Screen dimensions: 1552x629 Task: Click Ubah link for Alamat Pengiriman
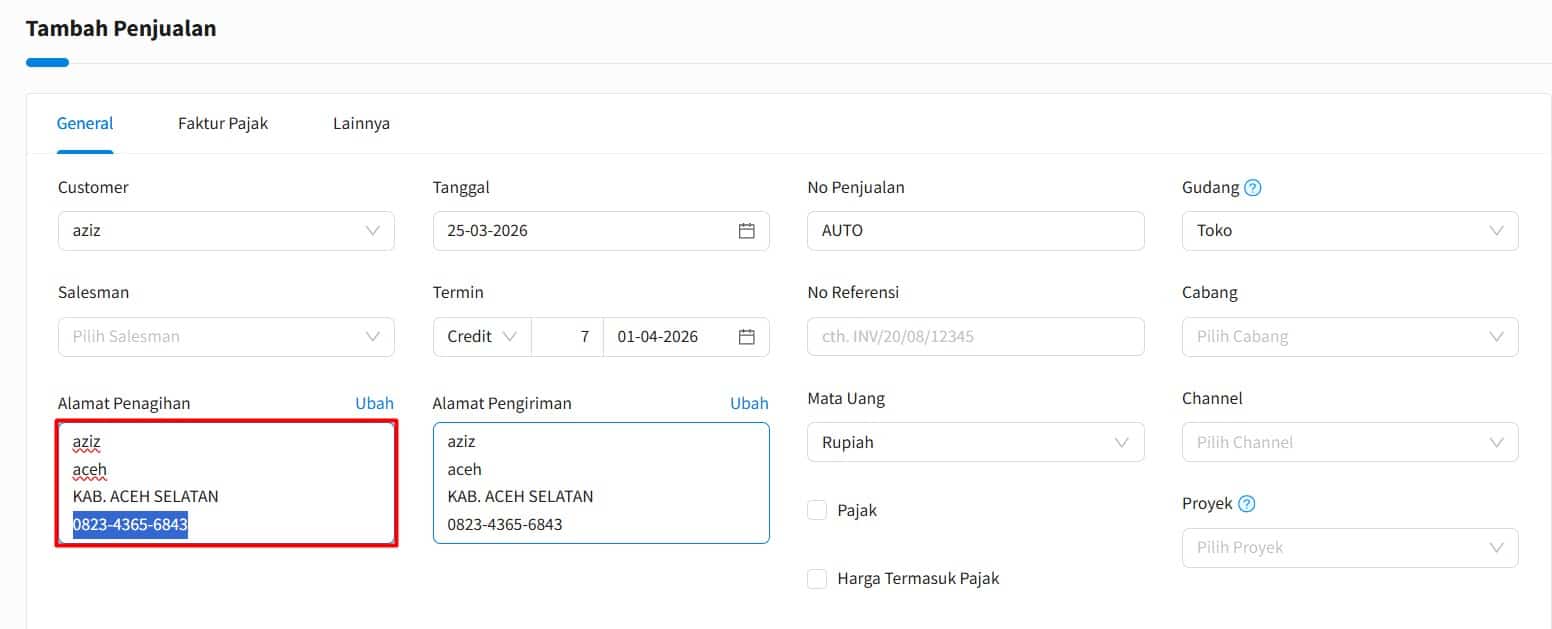749,404
